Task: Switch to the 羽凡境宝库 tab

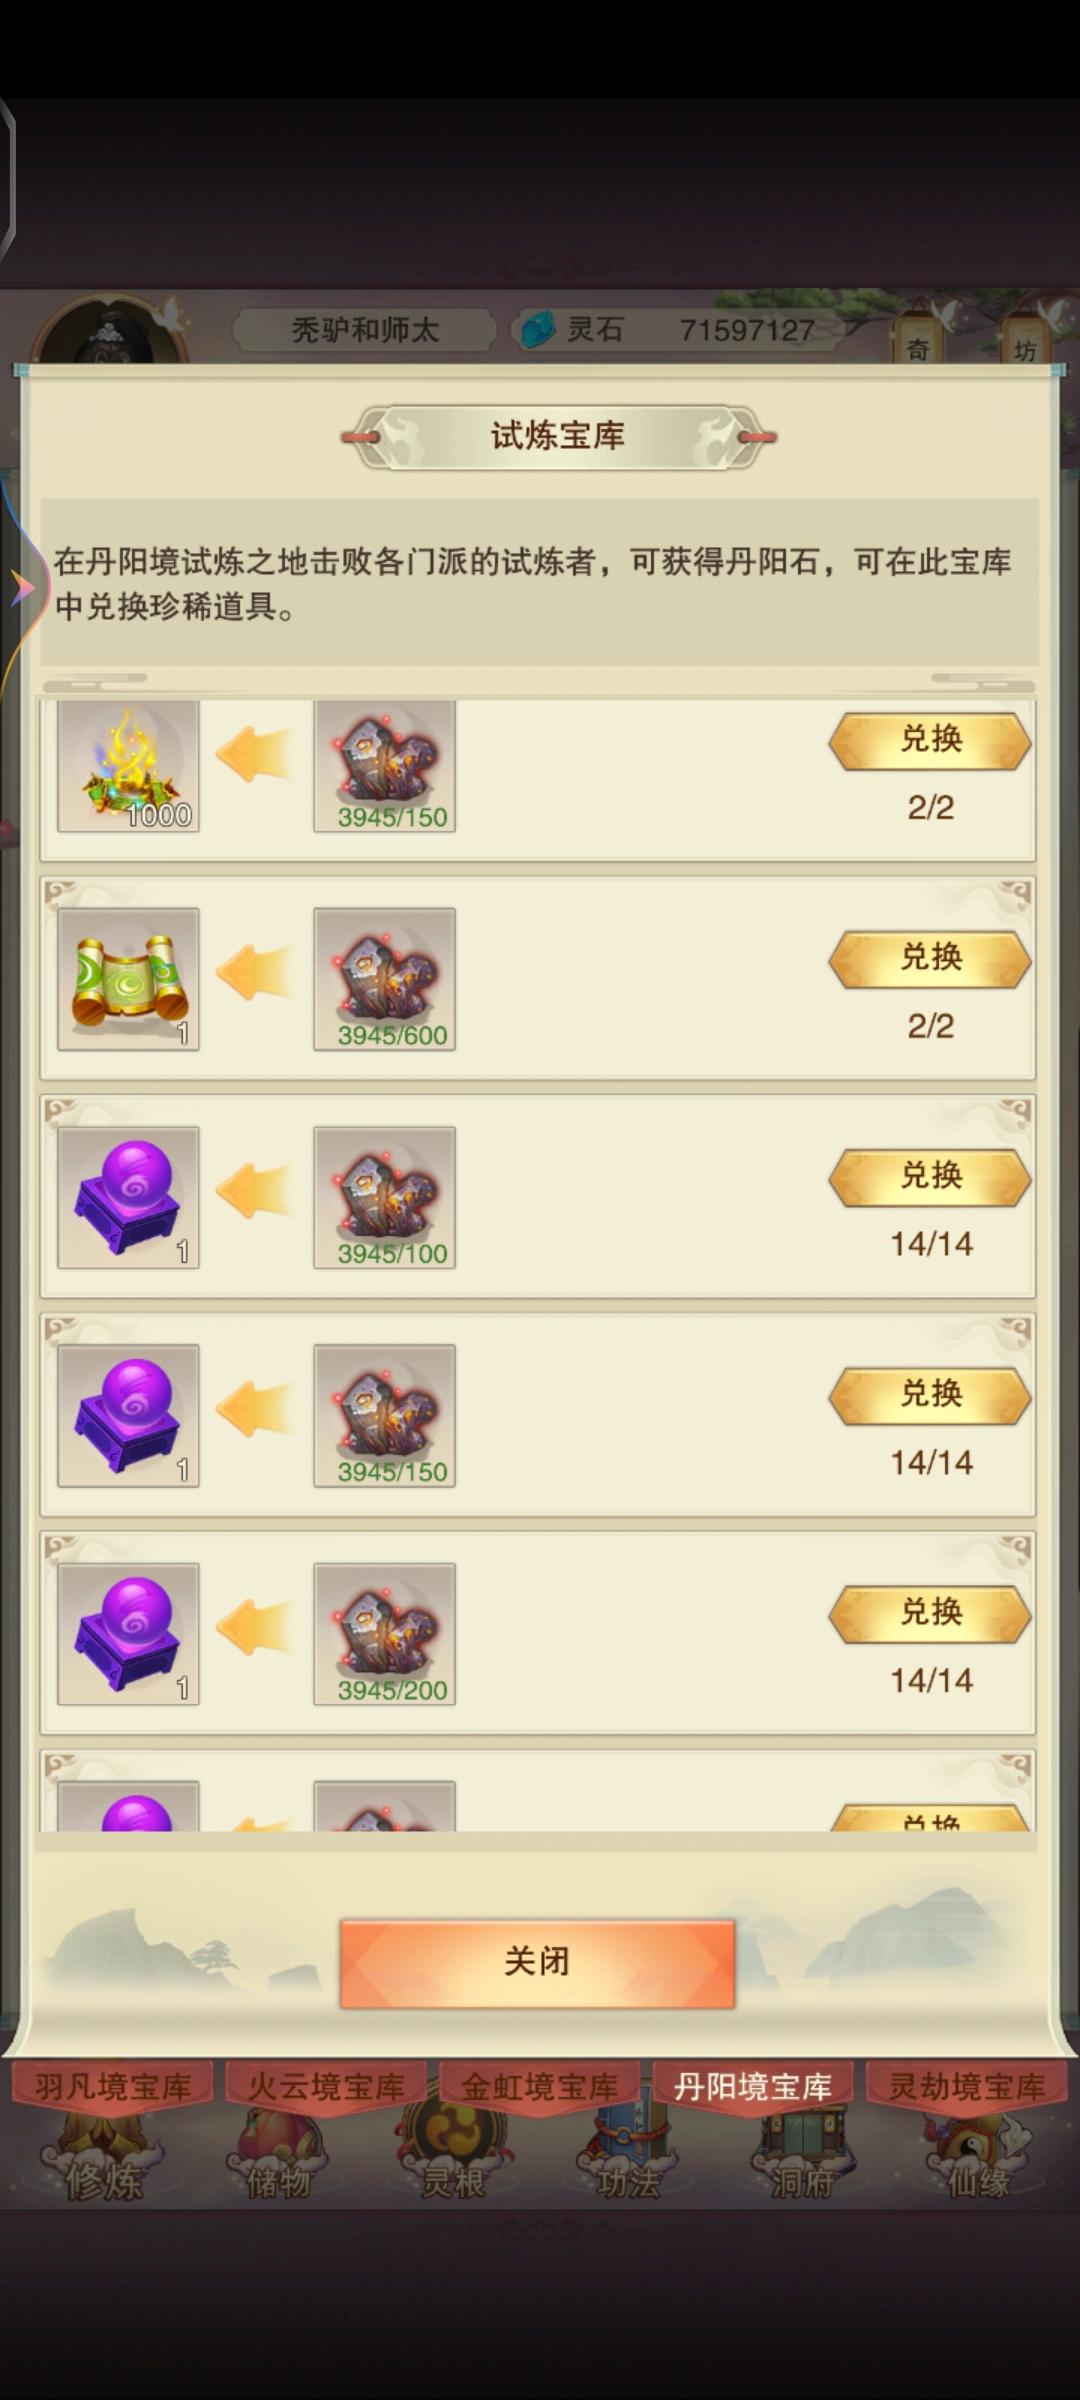Action: click(113, 2087)
